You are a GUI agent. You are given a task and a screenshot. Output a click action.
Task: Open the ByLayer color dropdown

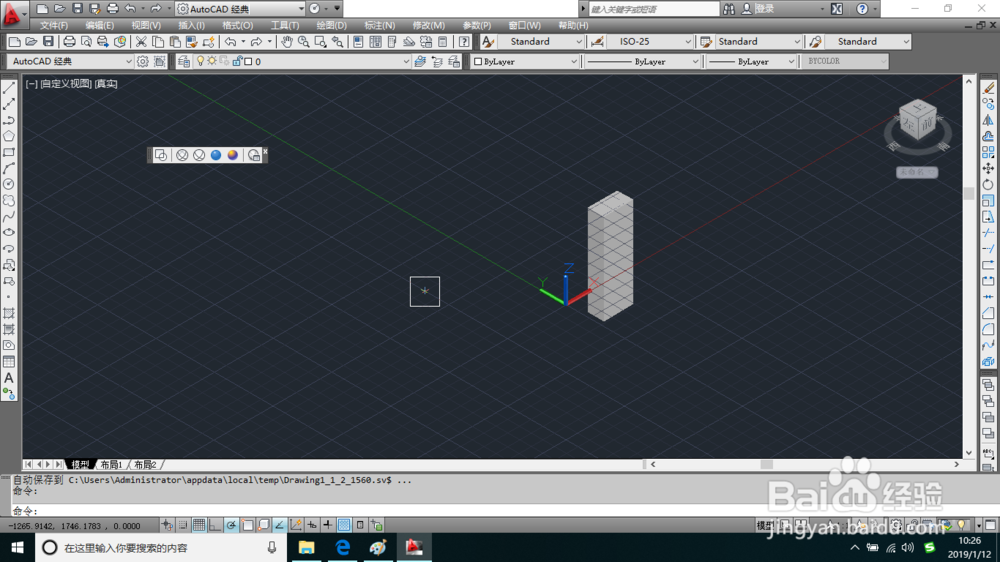(525, 61)
